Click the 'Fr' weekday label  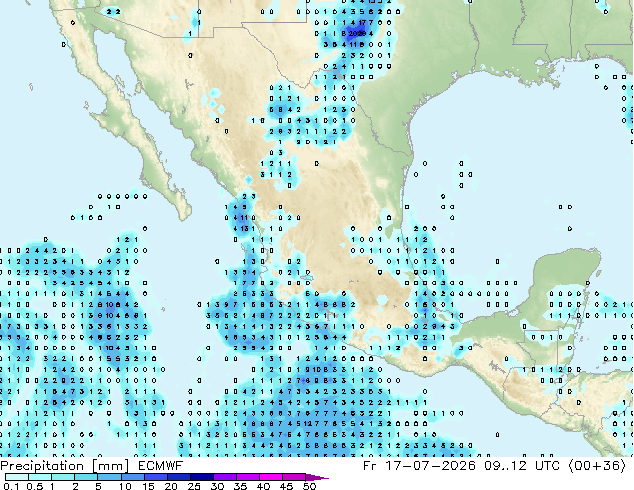pos(370,466)
